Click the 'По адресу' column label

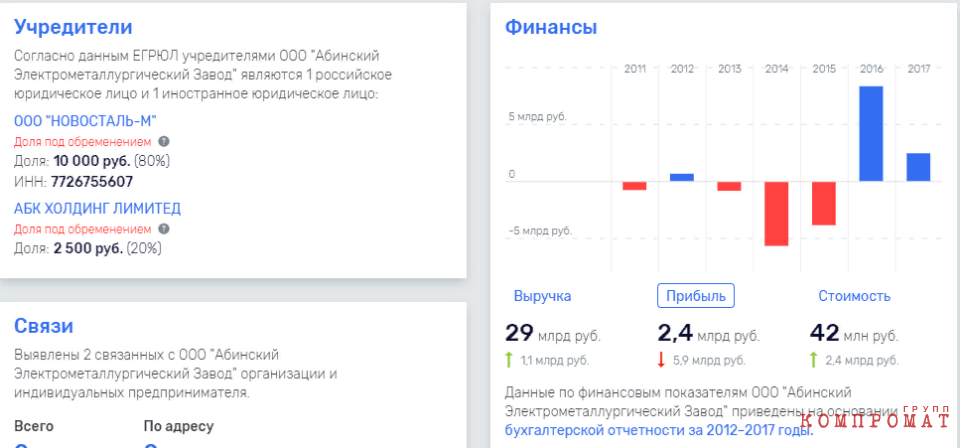pos(179,427)
